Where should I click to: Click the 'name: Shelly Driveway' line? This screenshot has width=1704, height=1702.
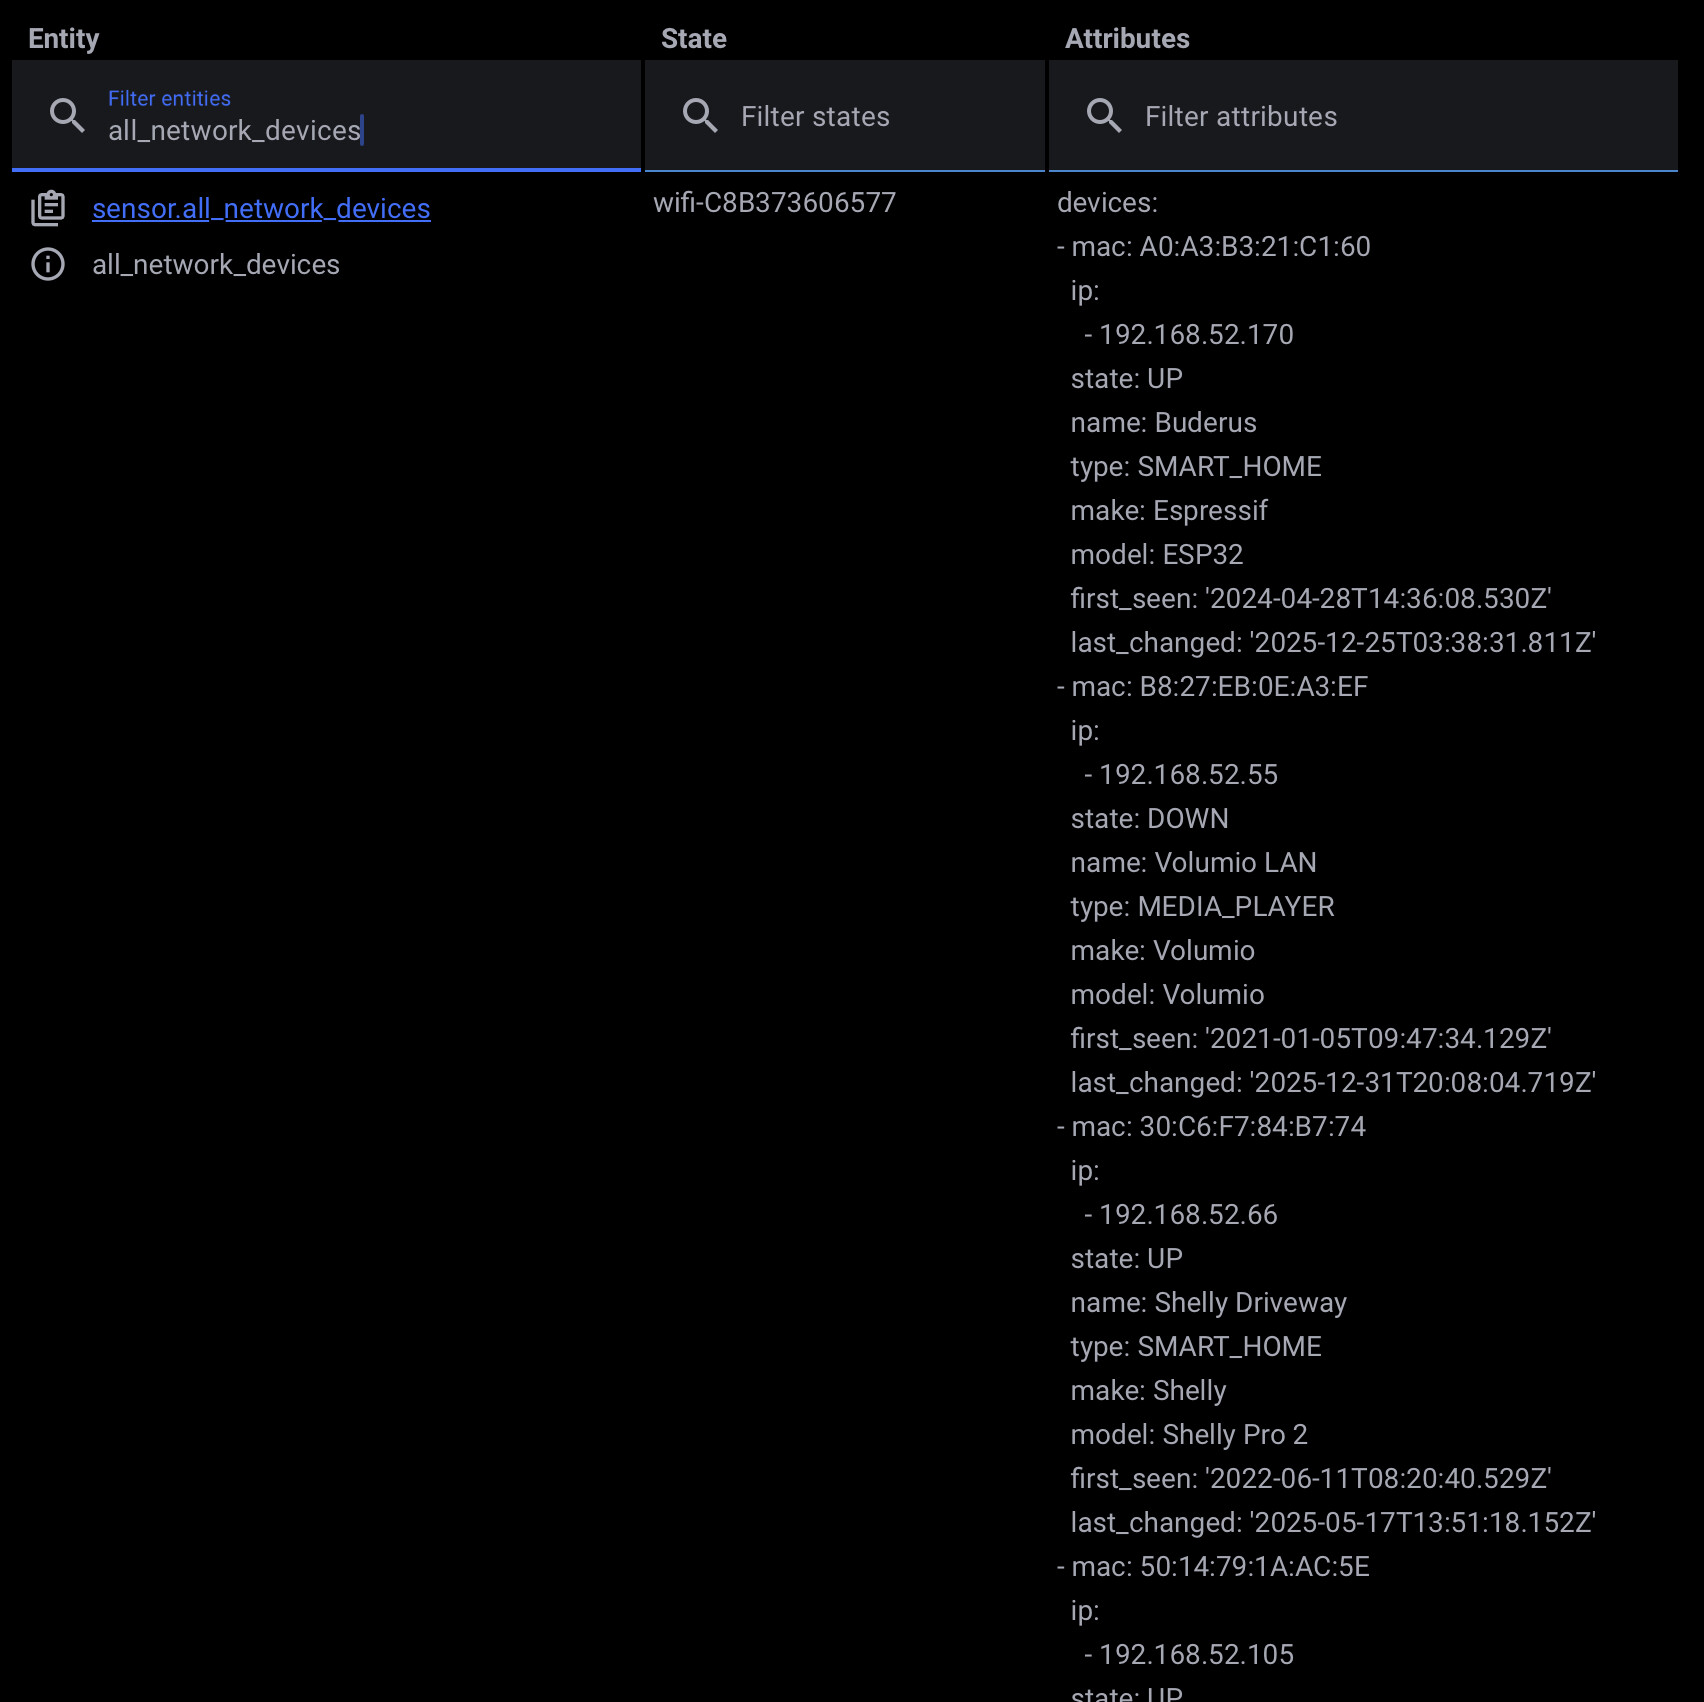1208,1302
